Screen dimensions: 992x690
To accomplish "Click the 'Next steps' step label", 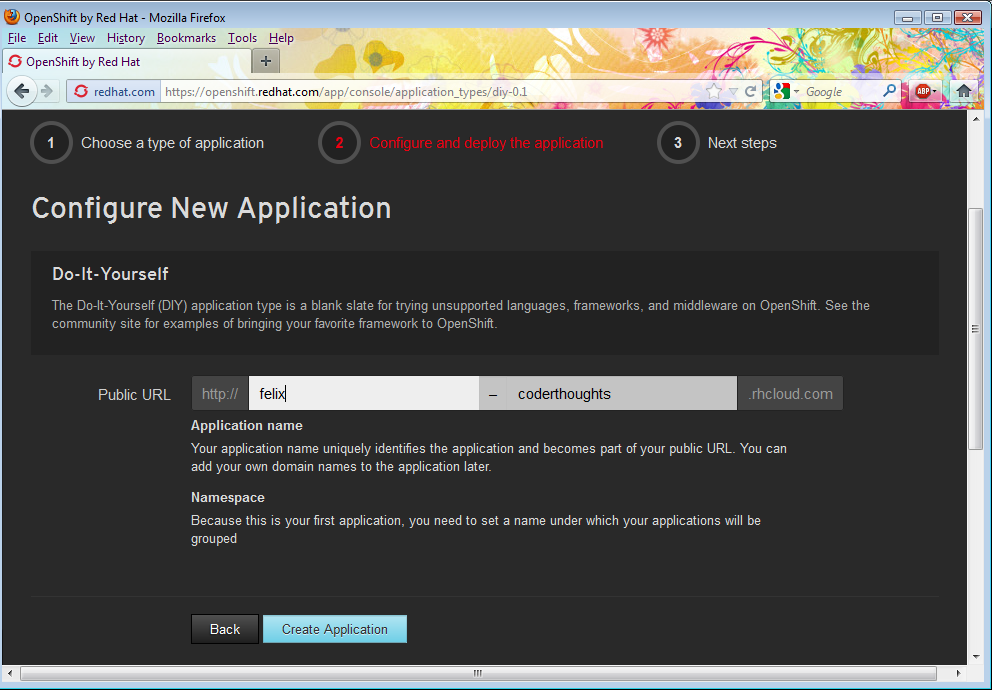I will click(742, 143).
